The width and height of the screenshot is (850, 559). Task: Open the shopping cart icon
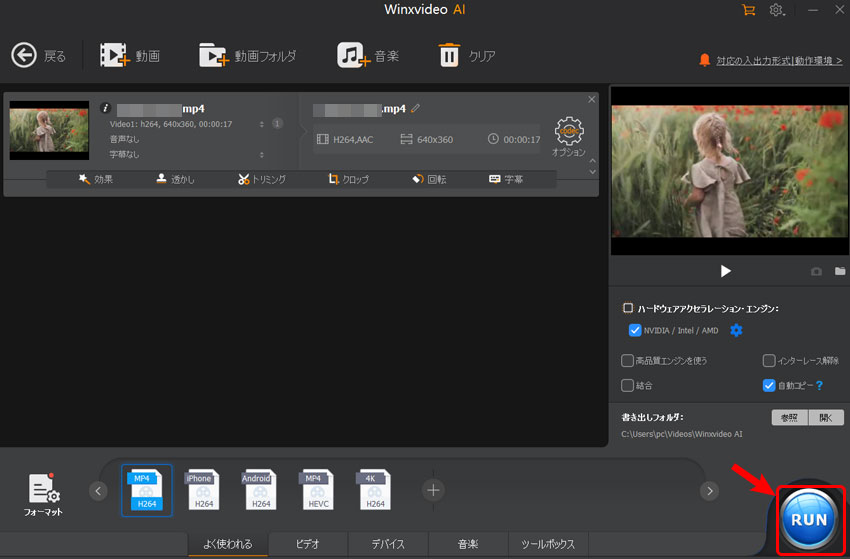click(748, 10)
